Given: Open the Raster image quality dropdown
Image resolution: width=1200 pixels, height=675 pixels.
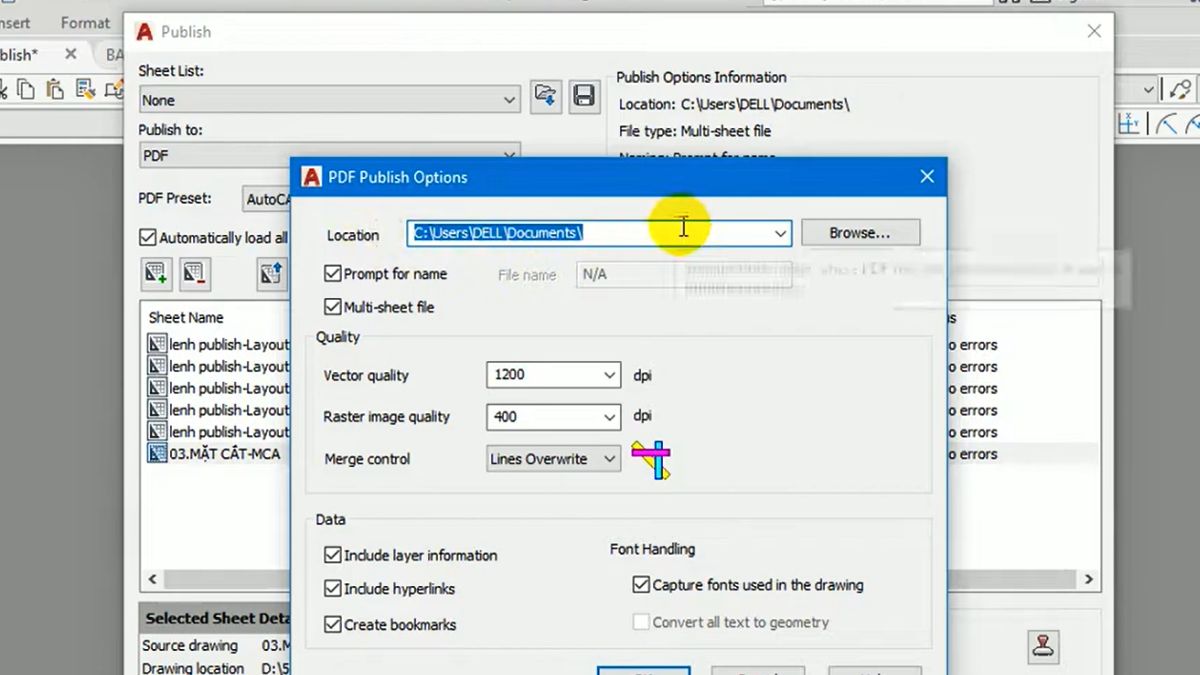Looking at the screenshot, I should 610,417.
